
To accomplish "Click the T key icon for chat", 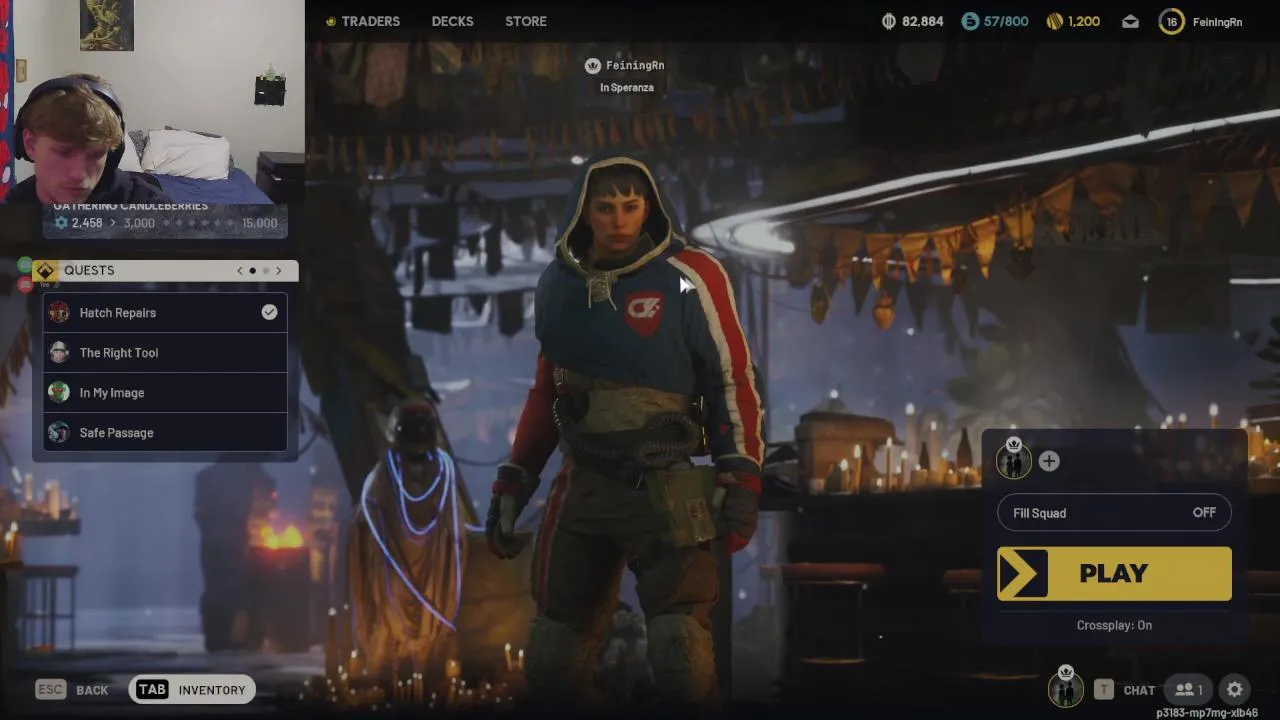I will (x=1104, y=689).
